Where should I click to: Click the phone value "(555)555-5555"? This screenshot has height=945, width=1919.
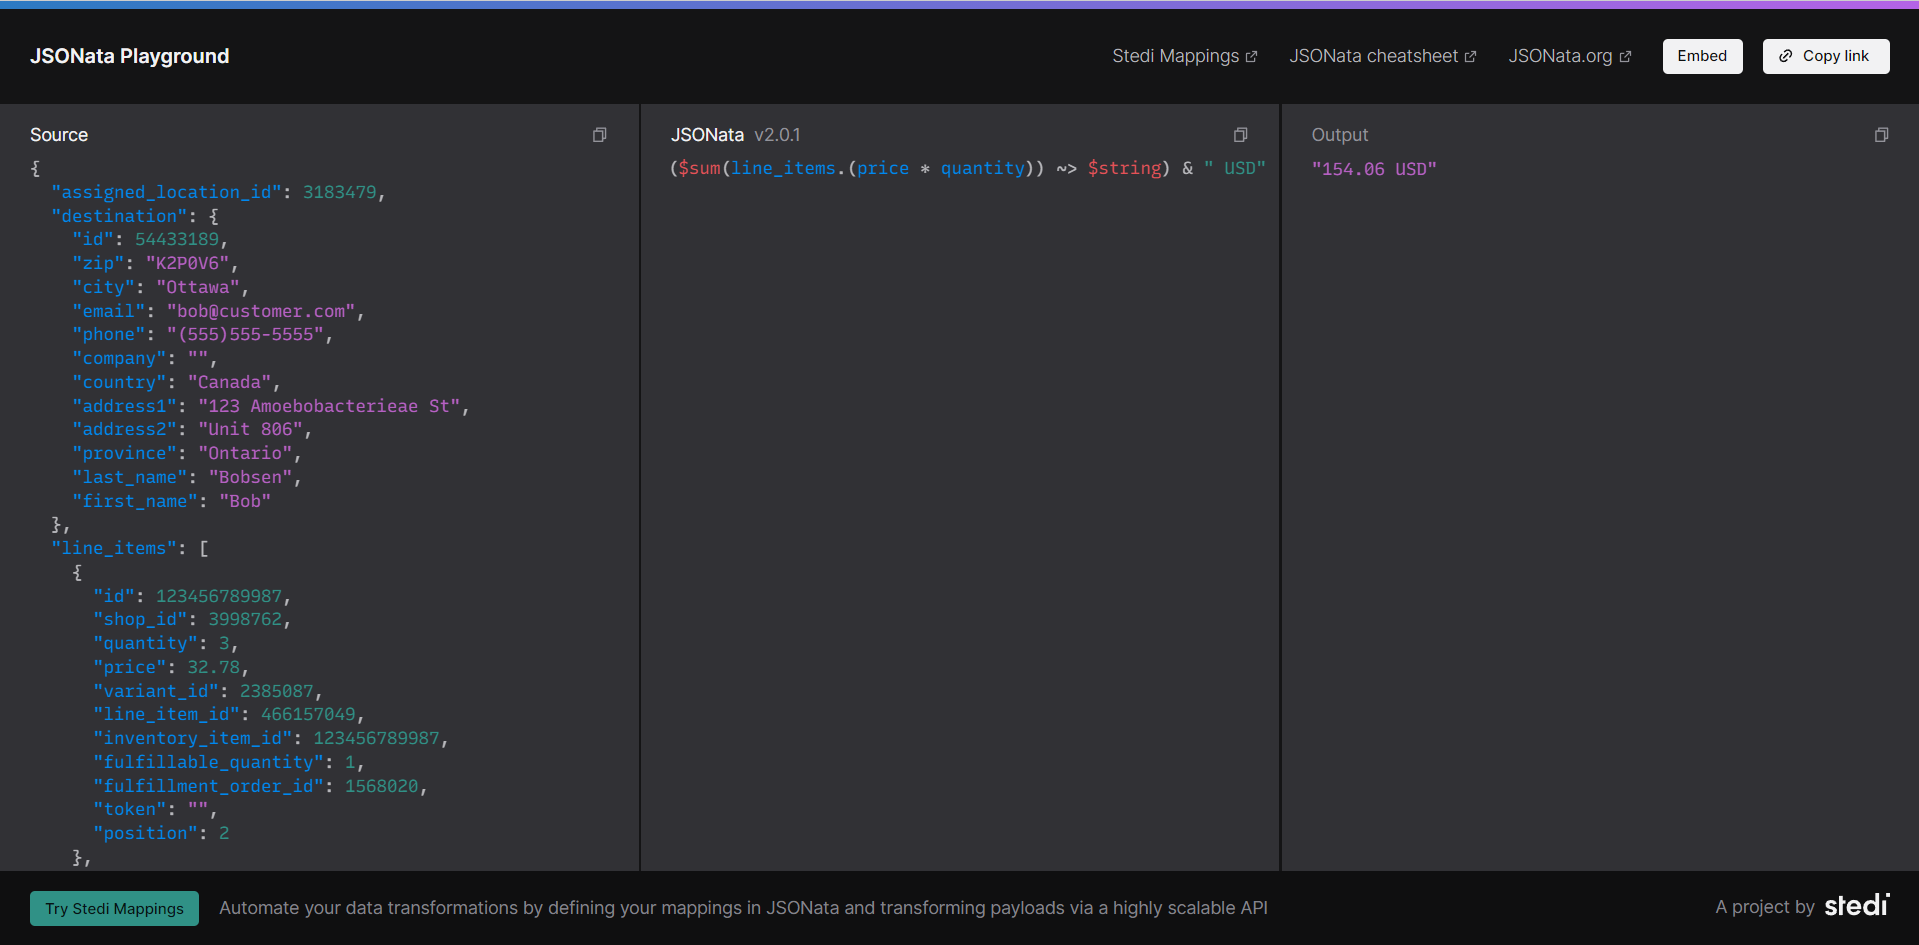pos(246,334)
